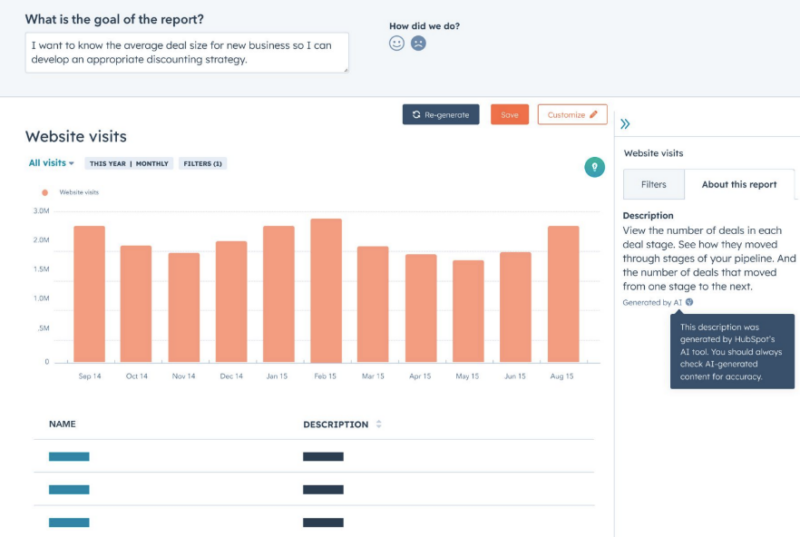Click the sort arrows beside DESCRIPTION header

(379, 424)
